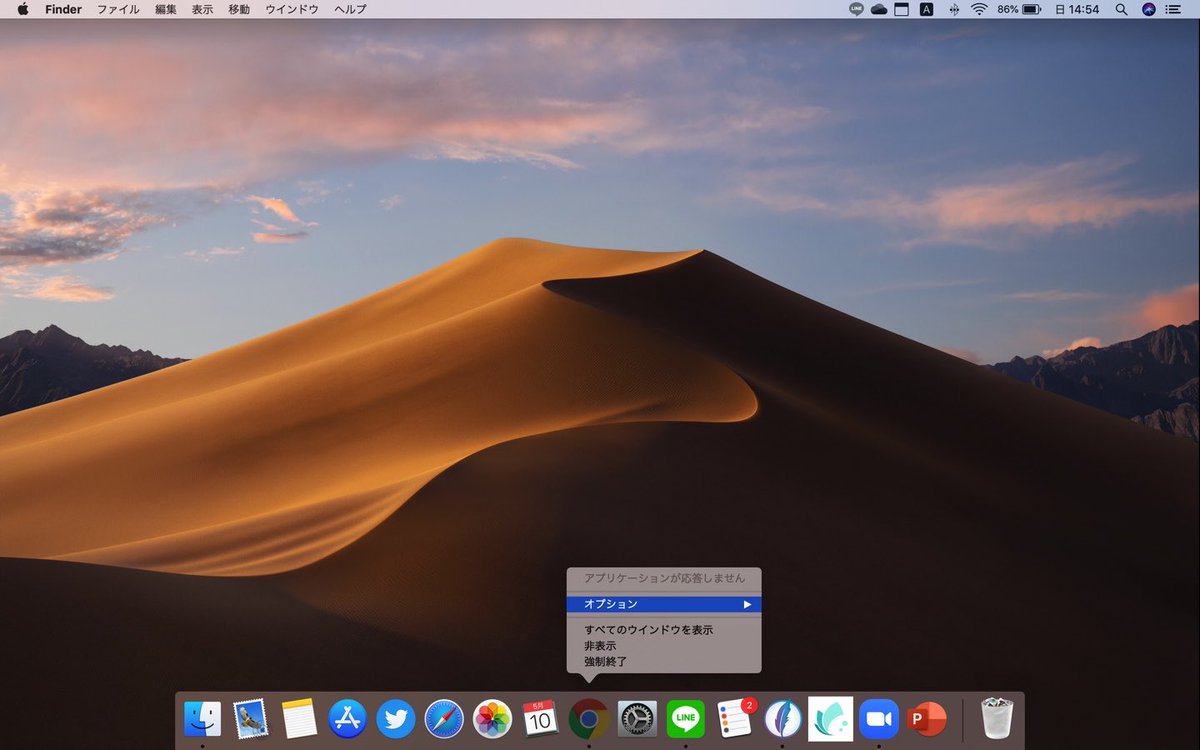1200x750 pixels.
Task: Open the 編集 menu
Action: 166,9
